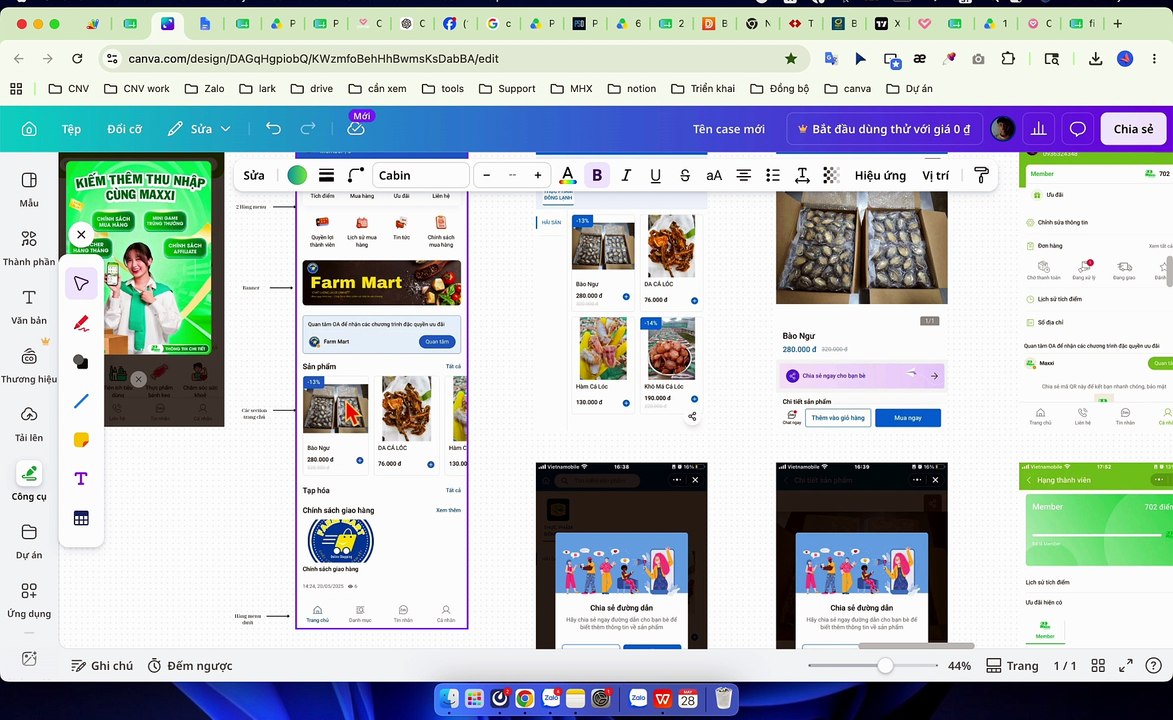Screen dimensions: 1173x720
Task: Open Ghi chú notes
Action: pyautogui.click(x=102, y=665)
